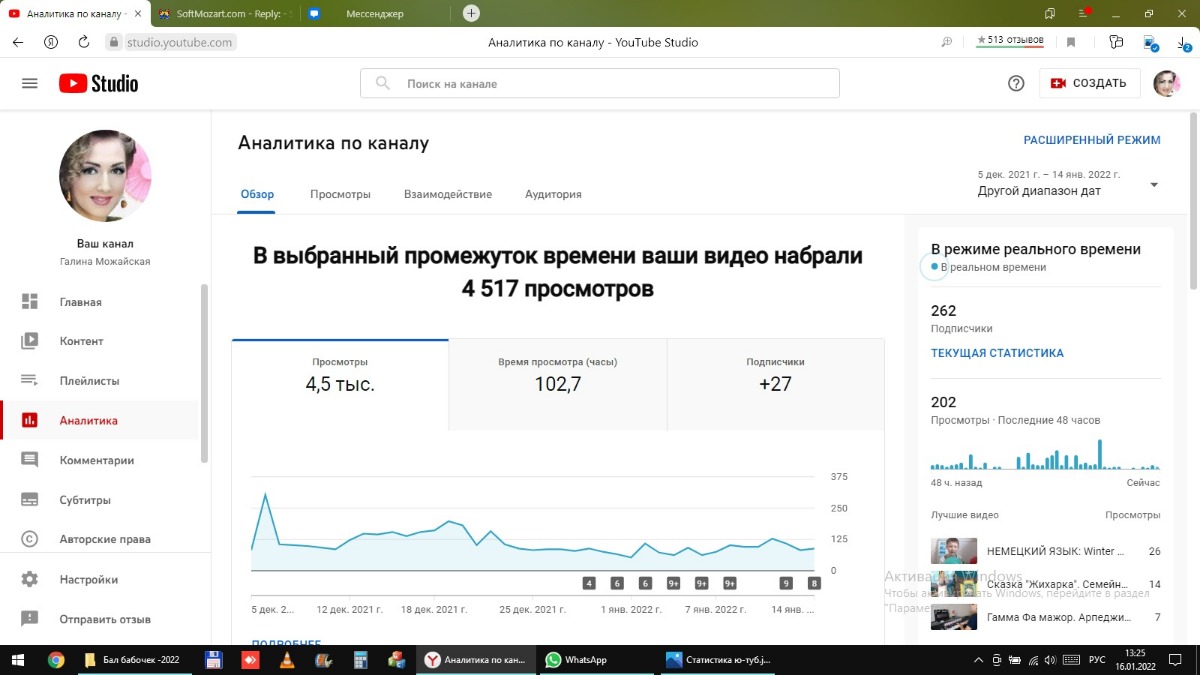
Task: Click the Авторские права copyright icon
Action: tap(29, 539)
